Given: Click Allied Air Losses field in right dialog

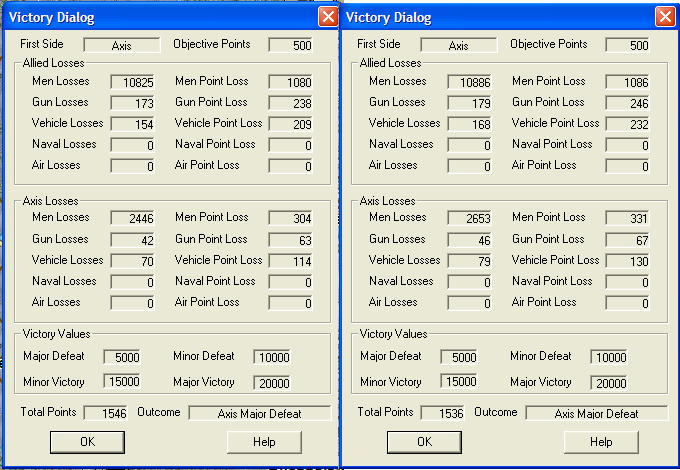Looking at the screenshot, I should 469,166.
